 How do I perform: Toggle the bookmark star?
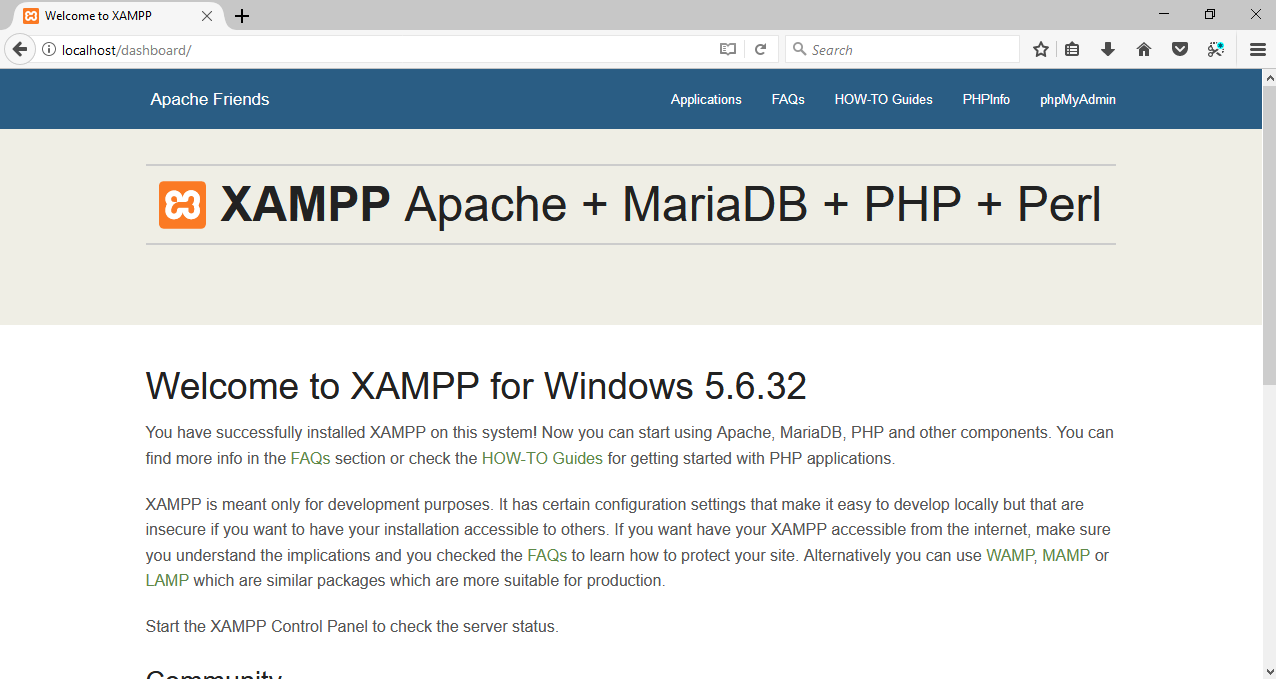[1040, 48]
